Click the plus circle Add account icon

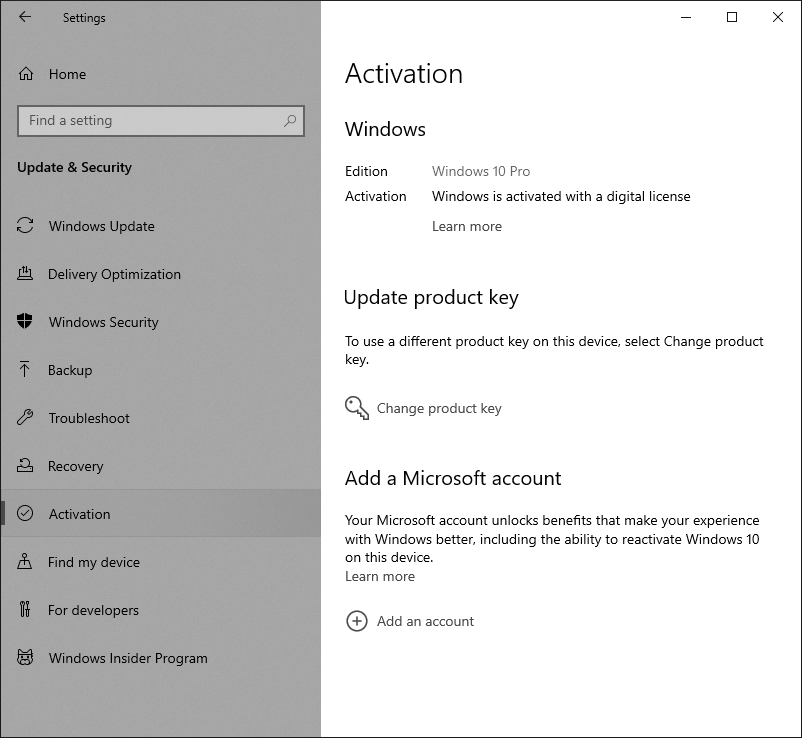[x=357, y=621]
